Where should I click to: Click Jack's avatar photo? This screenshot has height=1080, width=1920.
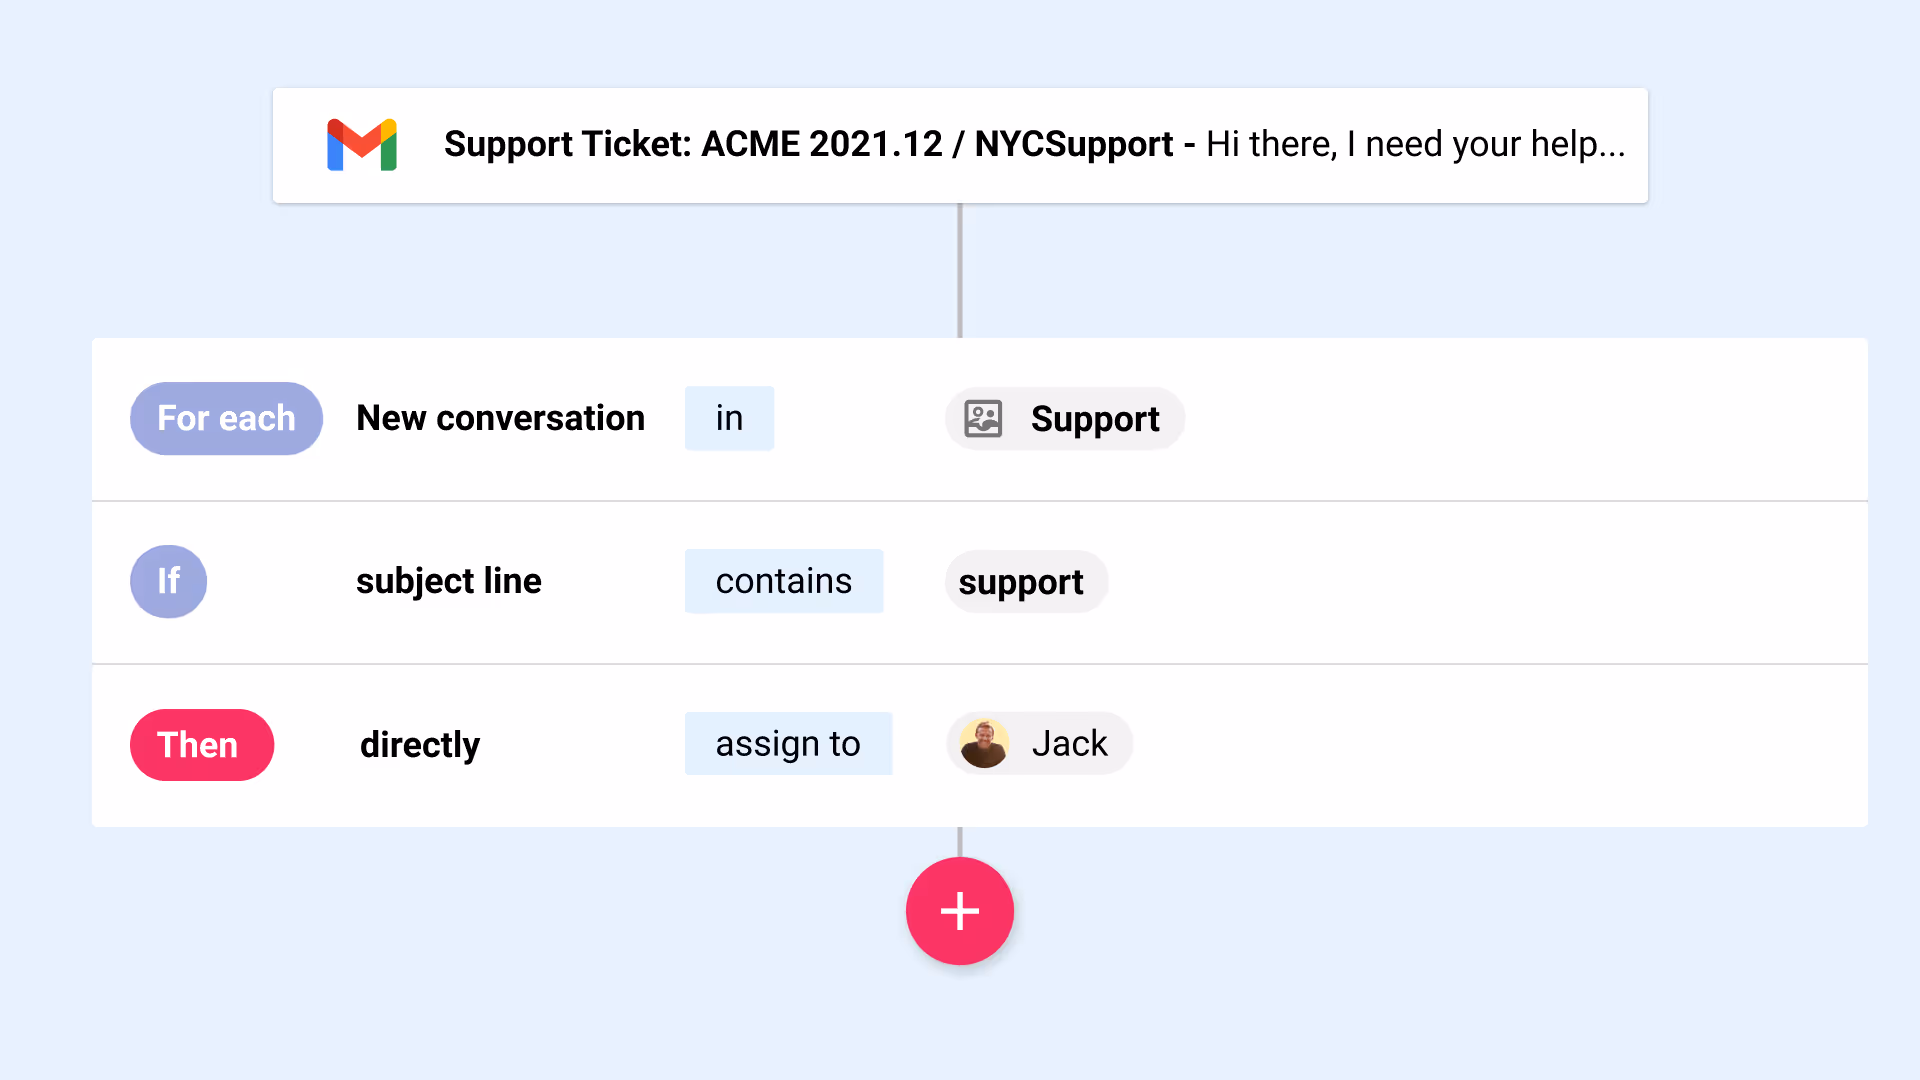click(x=984, y=744)
